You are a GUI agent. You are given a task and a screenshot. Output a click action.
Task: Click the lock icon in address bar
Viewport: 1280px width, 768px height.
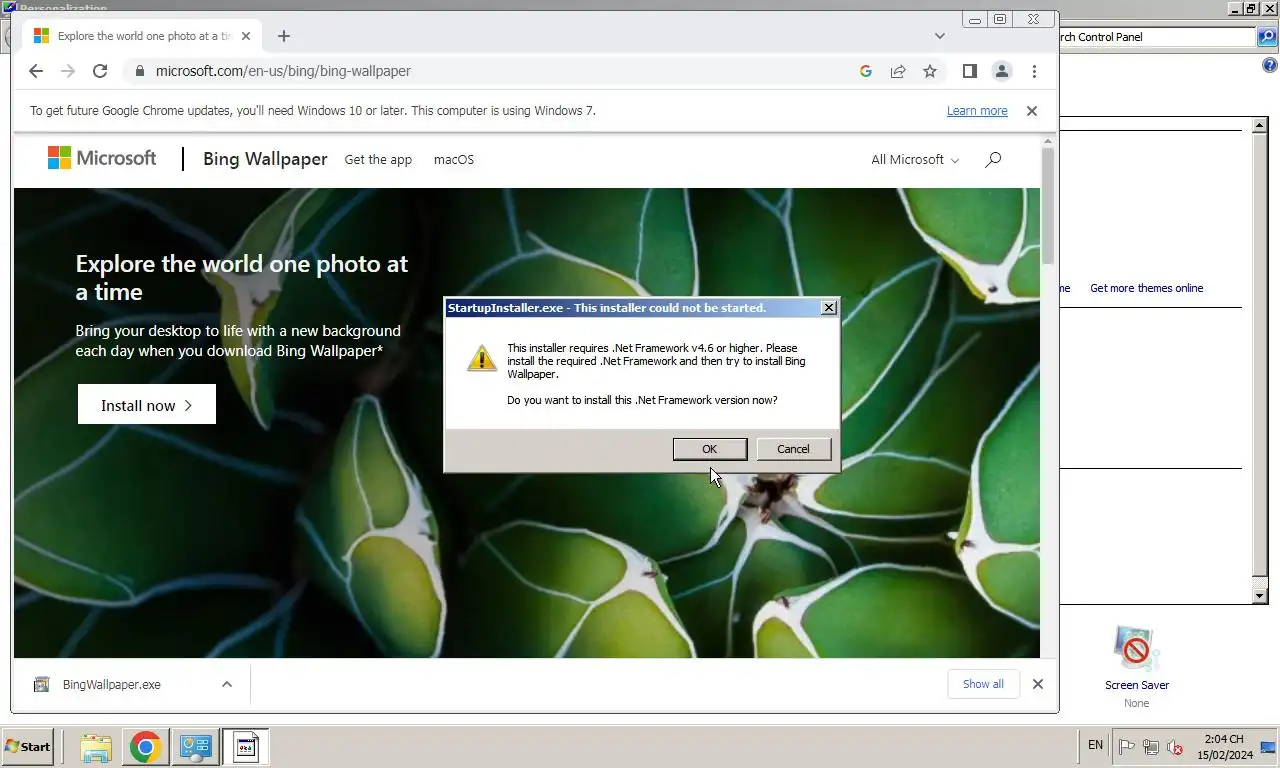[139, 71]
